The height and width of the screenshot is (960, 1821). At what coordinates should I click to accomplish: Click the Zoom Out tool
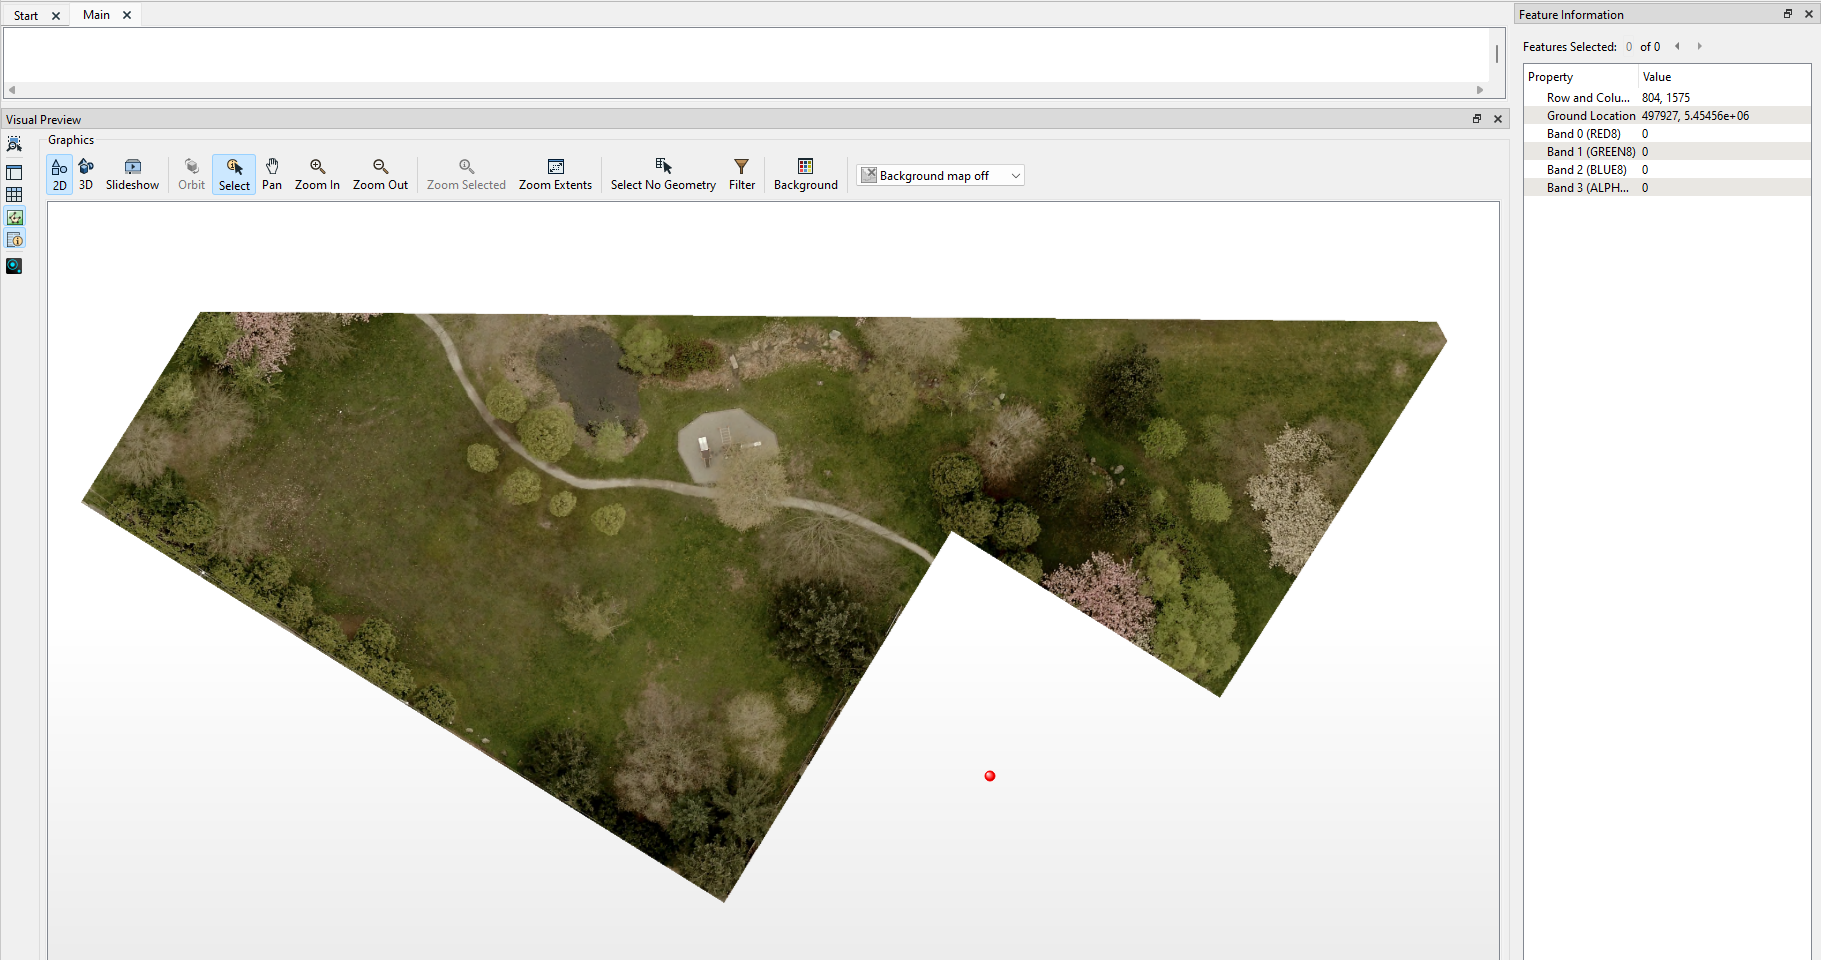380,174
